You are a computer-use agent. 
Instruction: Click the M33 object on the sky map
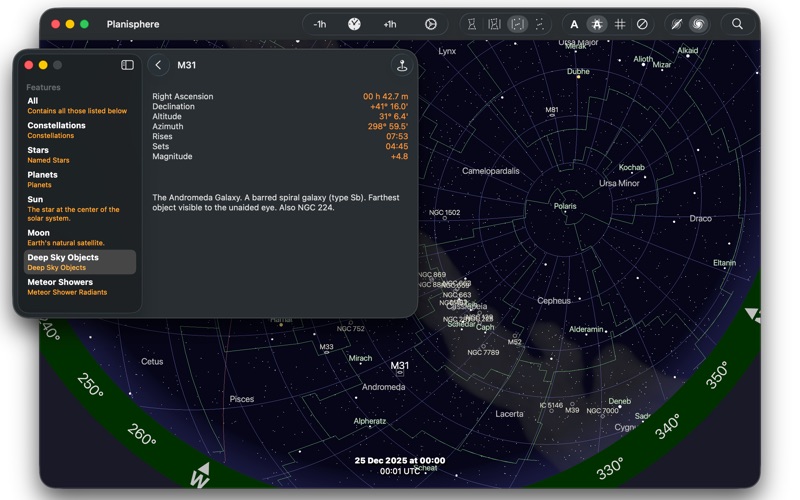(327, 353)
